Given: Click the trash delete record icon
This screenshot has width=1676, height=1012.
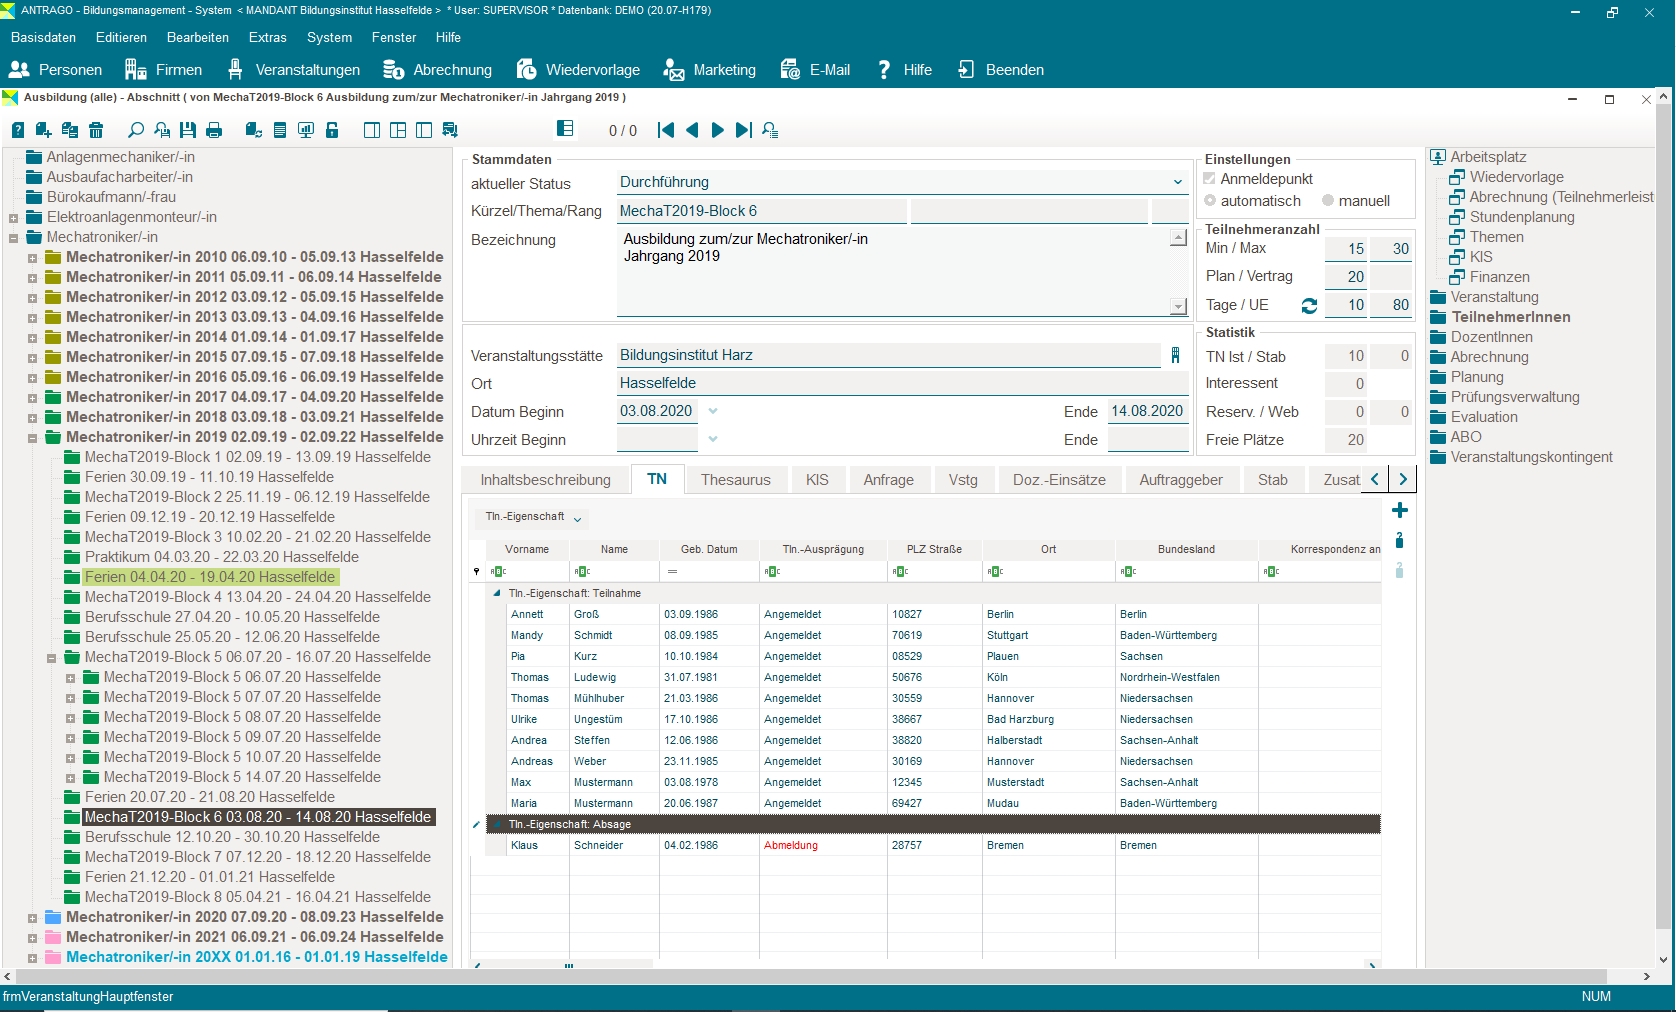Looking at the screenshot, I should 96,130.
